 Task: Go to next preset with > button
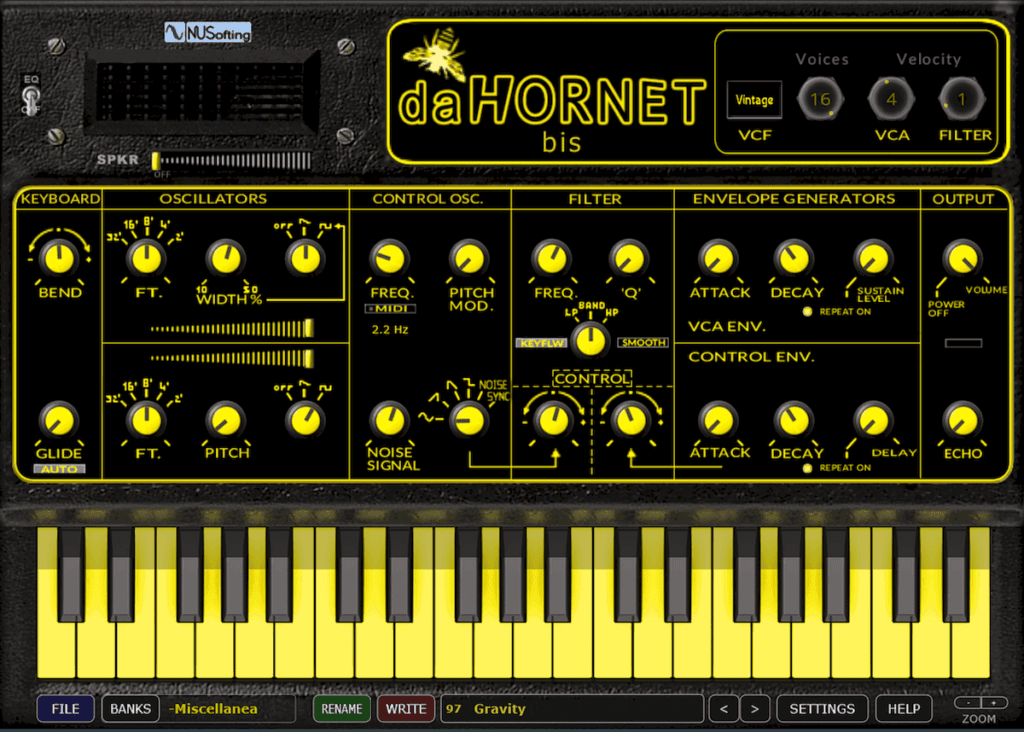[x=755, y=708]
